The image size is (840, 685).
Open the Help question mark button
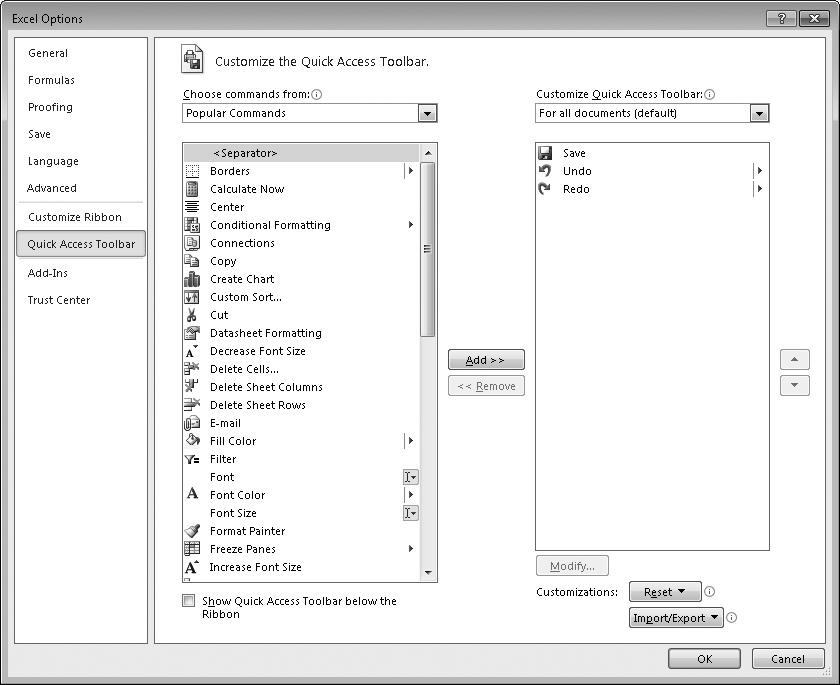(781, 19)
